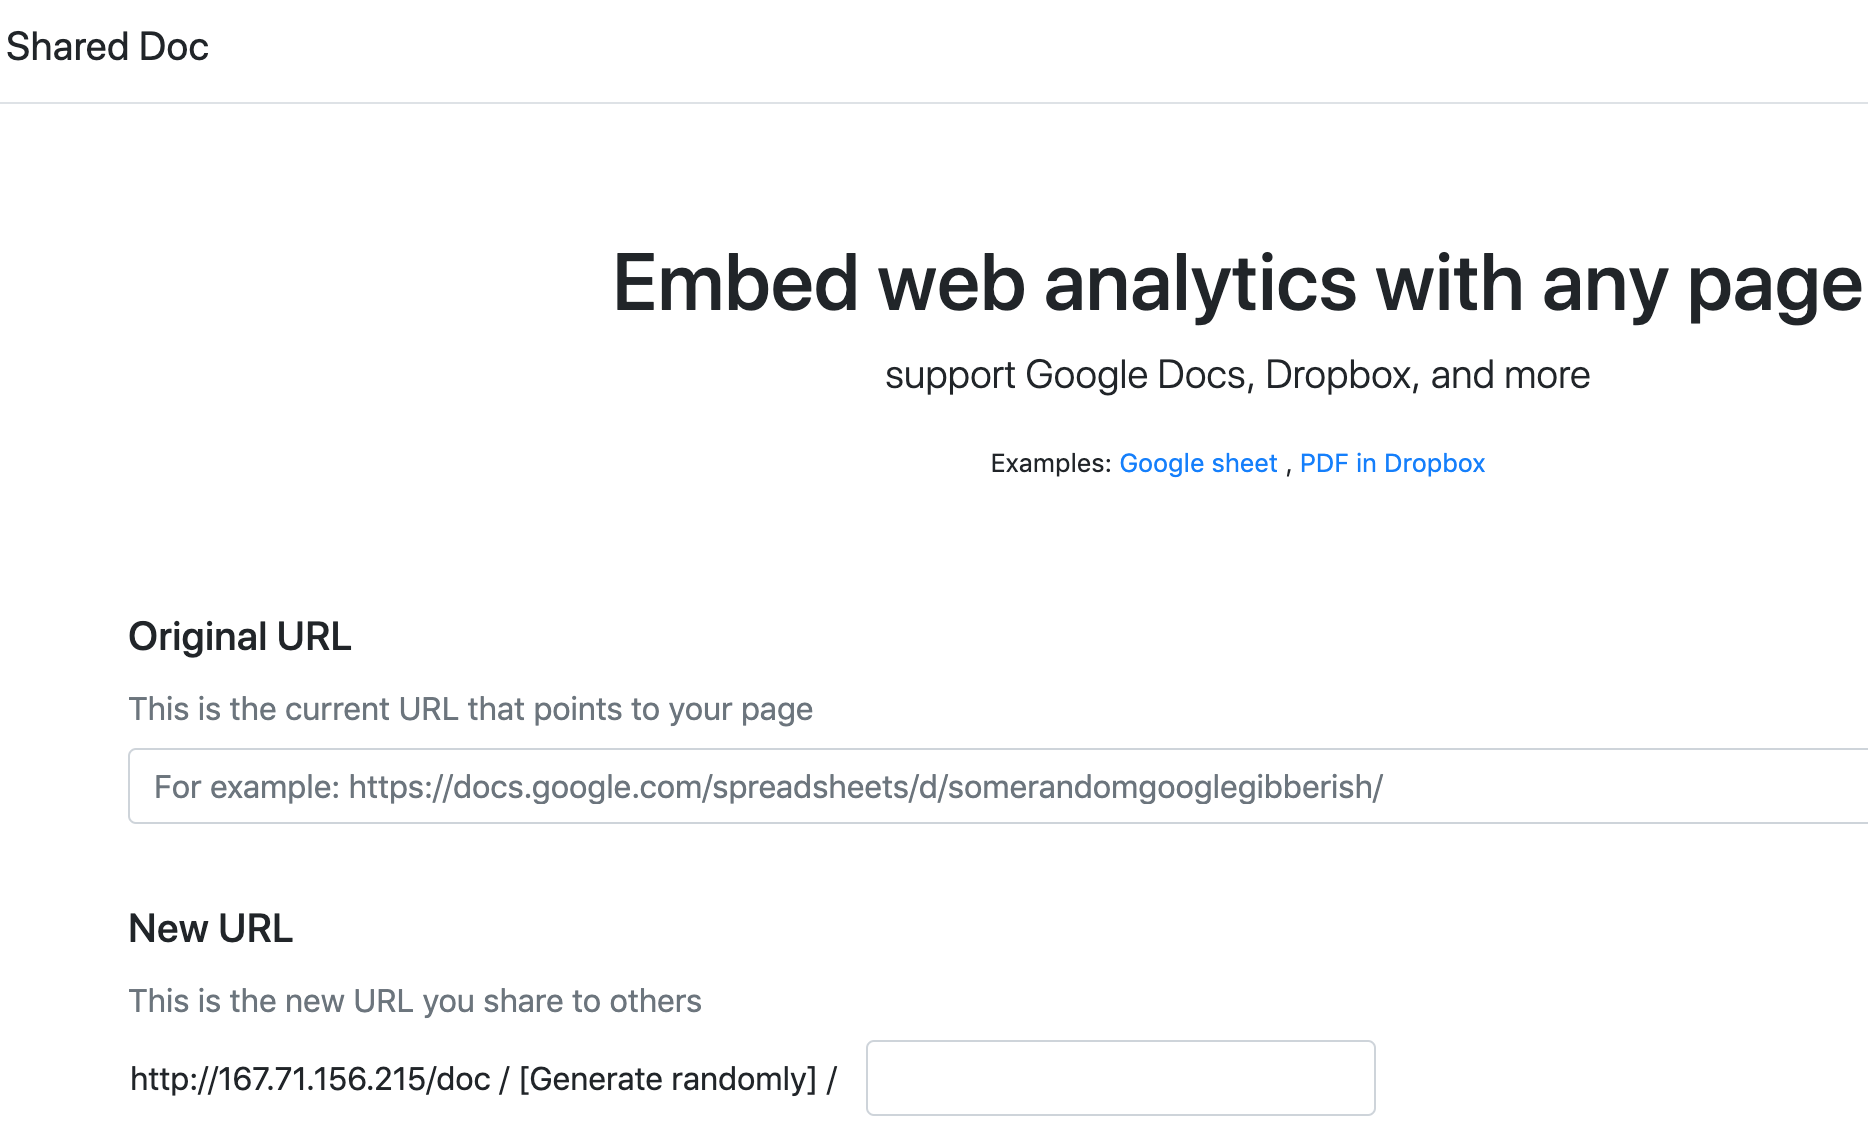Click the 'Original URL' section heading

pyautogui.click(x=240, y=637)
